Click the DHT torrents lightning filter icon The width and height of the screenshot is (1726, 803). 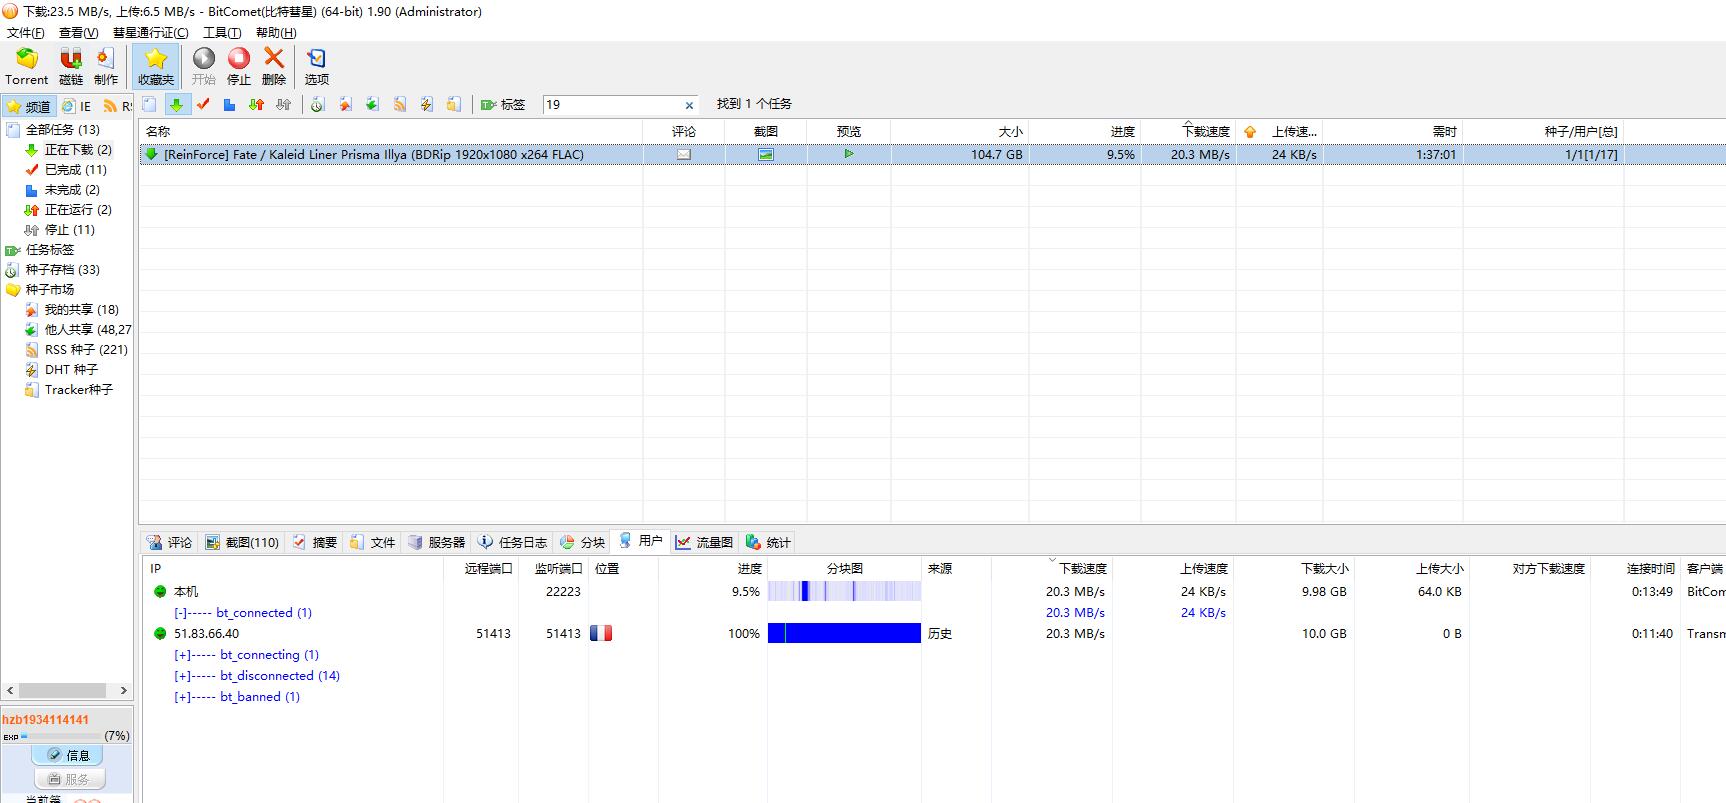tap(426, 104)
